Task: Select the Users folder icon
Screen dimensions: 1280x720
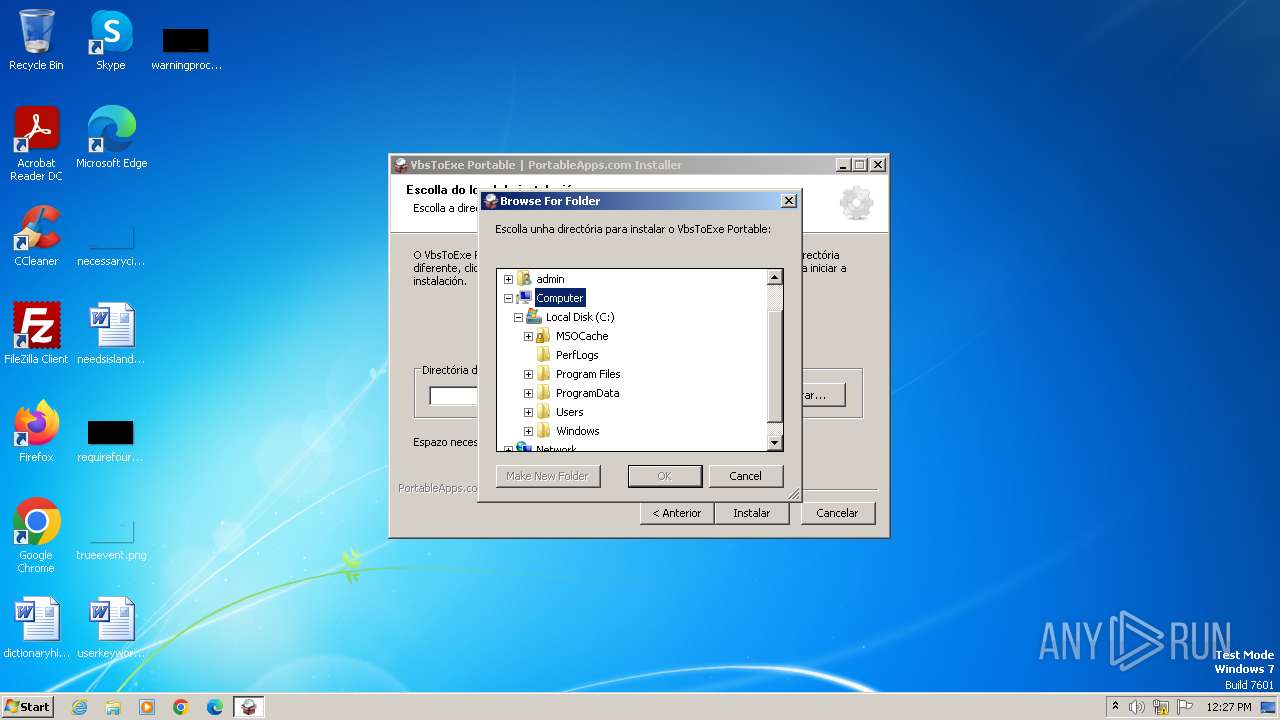Action: [x=543, y=412]
